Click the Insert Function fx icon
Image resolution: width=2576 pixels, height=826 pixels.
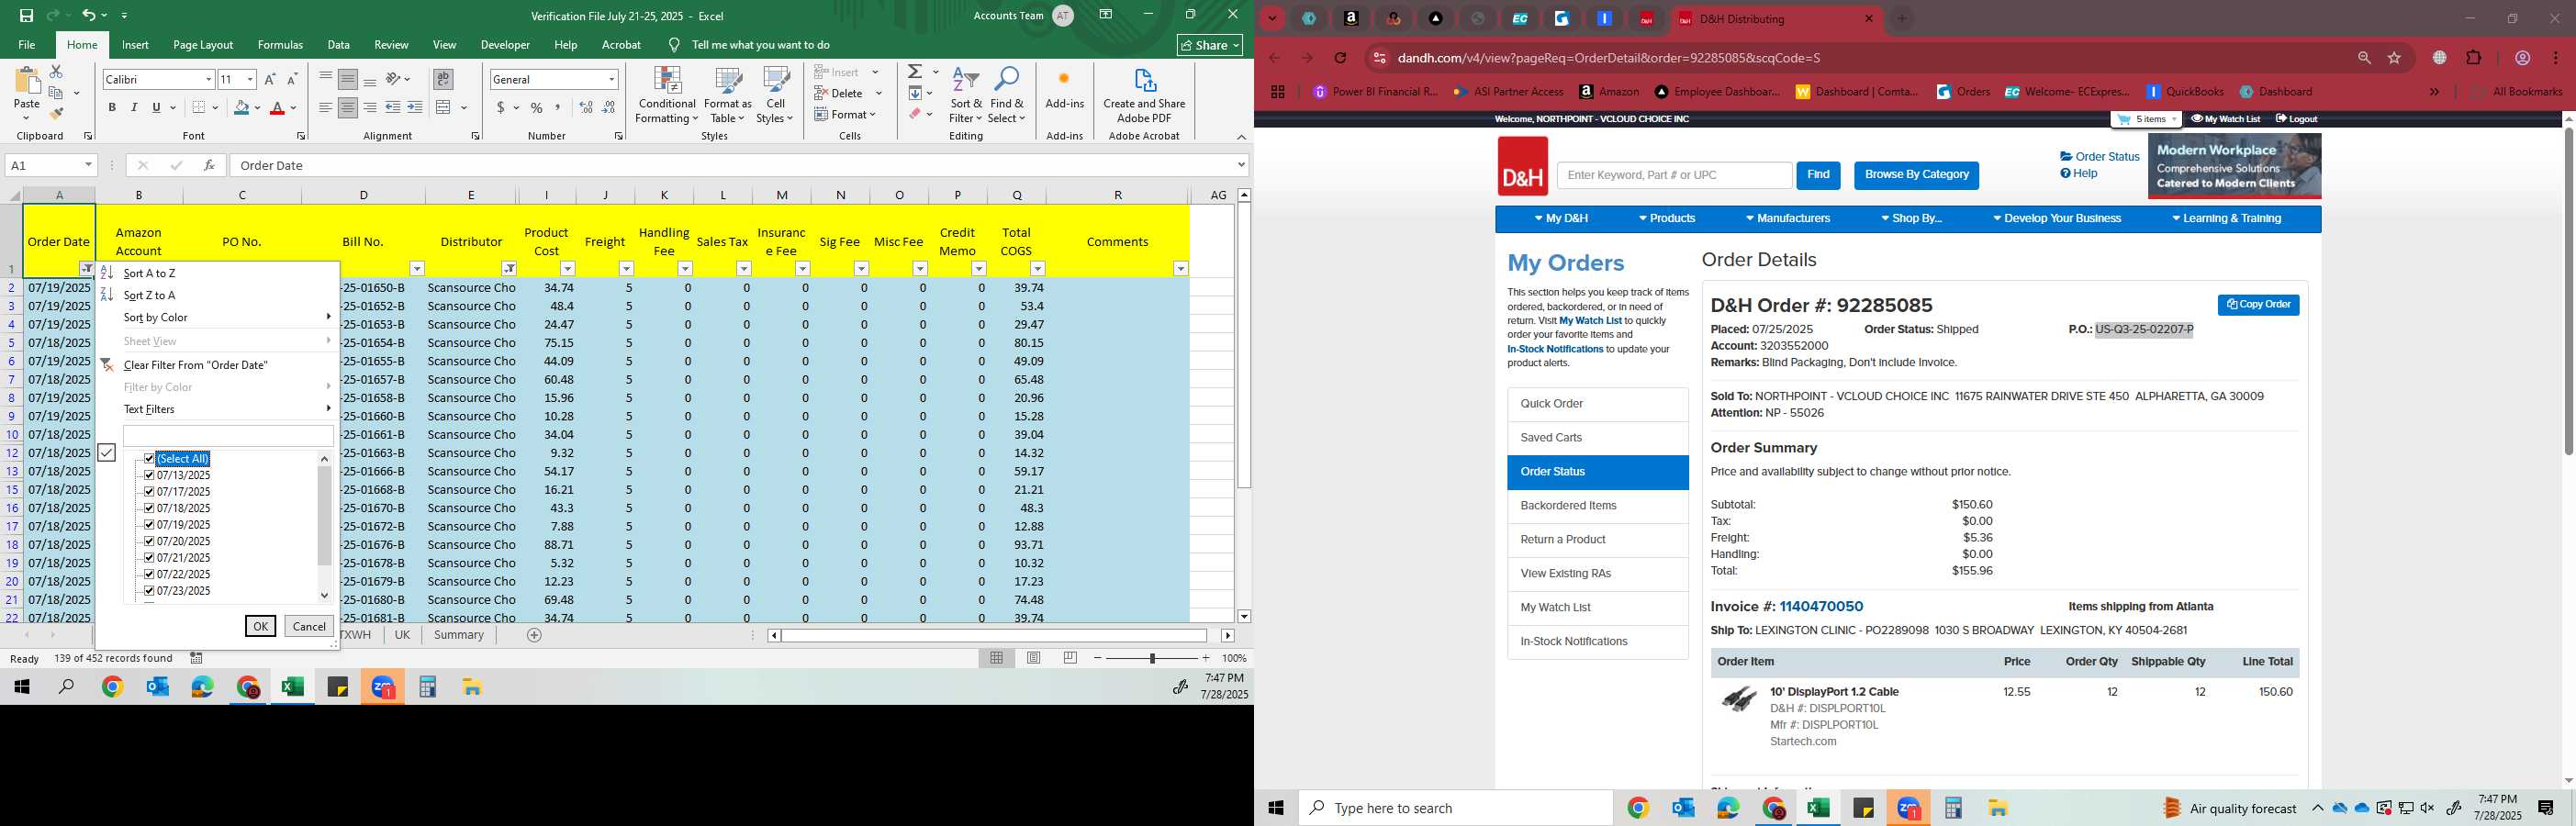(x=209, y=165)
